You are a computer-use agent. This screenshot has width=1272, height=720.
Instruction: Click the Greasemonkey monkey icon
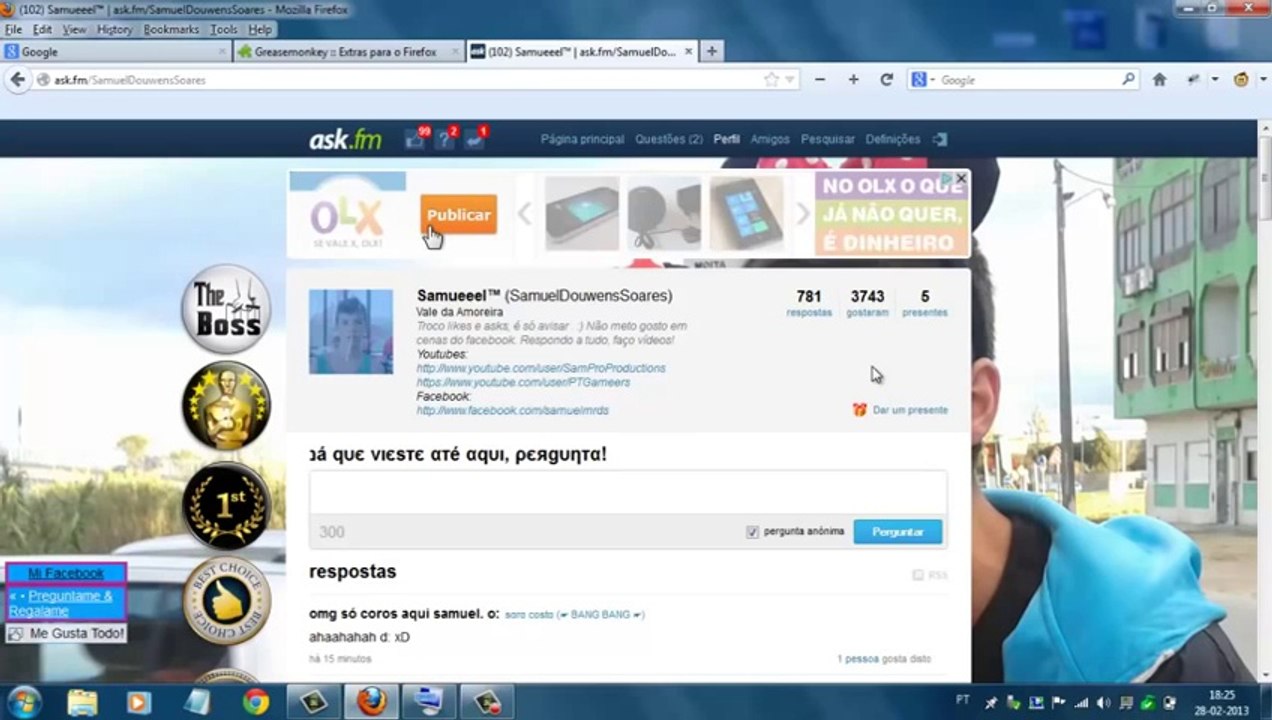click(1241, 79)
